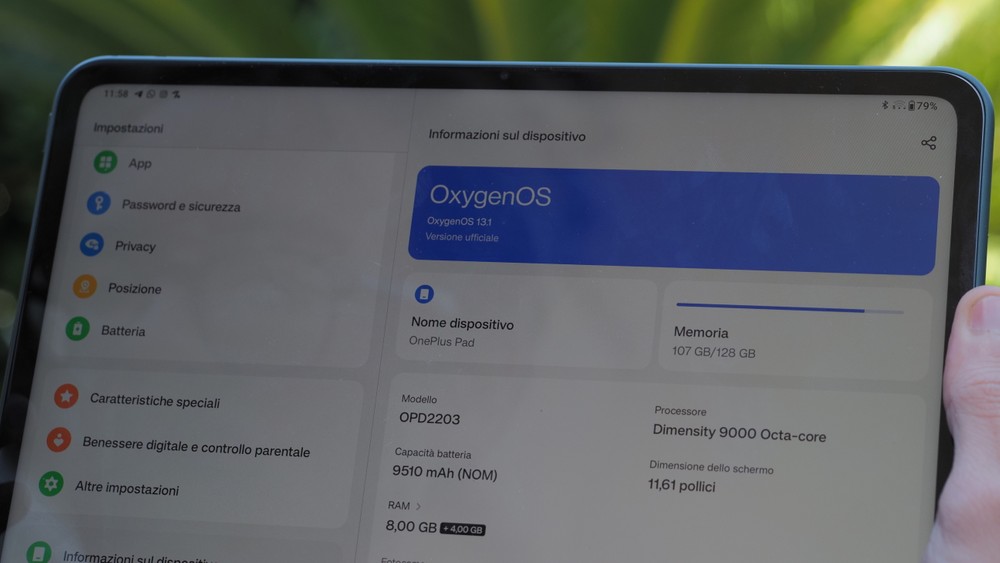
Task: Tap the battery percentage in status bar
Action: [x=926, y=106]
